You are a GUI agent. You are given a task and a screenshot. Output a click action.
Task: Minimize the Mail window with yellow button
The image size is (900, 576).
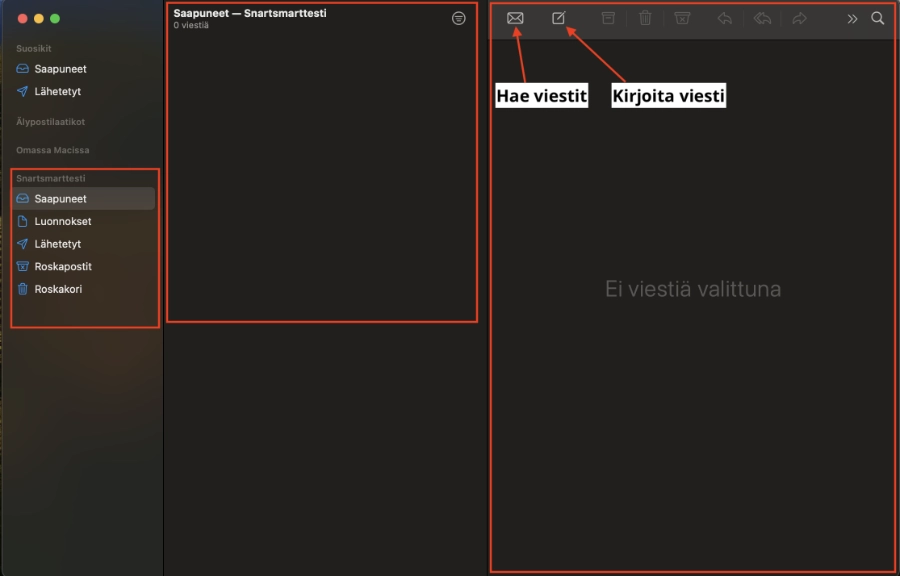tap(38, 19)
